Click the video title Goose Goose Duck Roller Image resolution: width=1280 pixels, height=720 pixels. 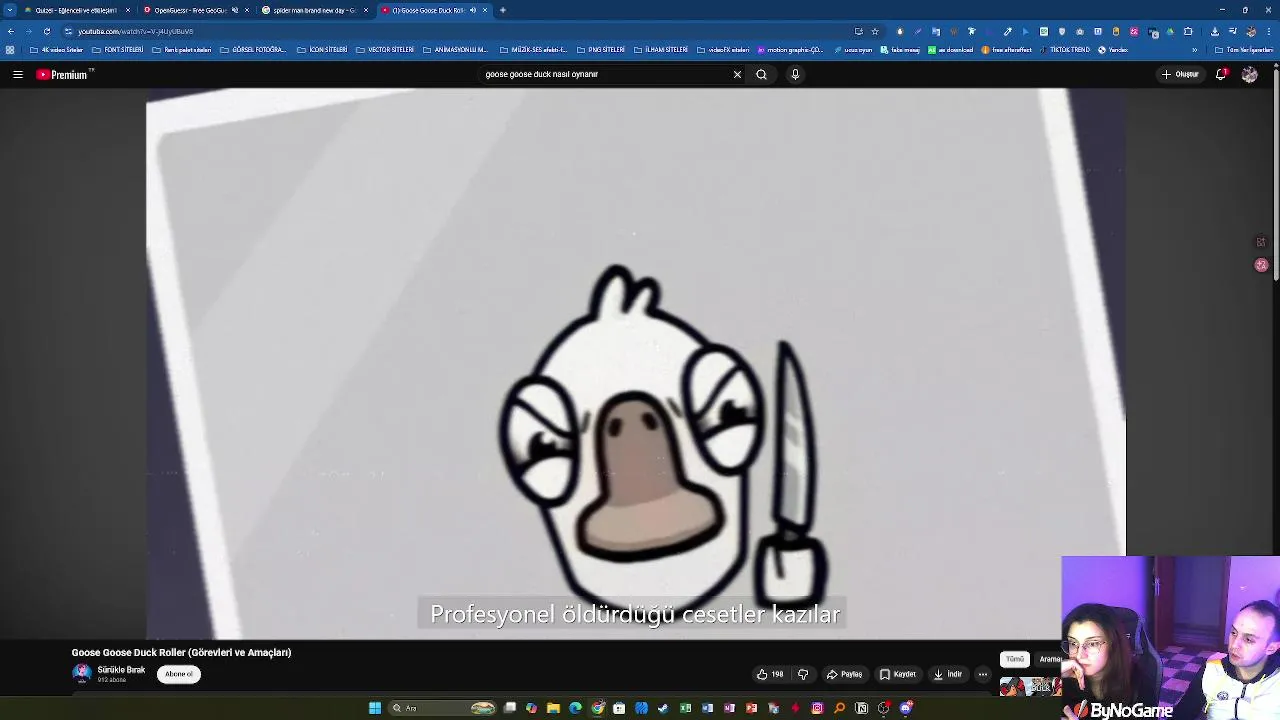click(181, 652)
